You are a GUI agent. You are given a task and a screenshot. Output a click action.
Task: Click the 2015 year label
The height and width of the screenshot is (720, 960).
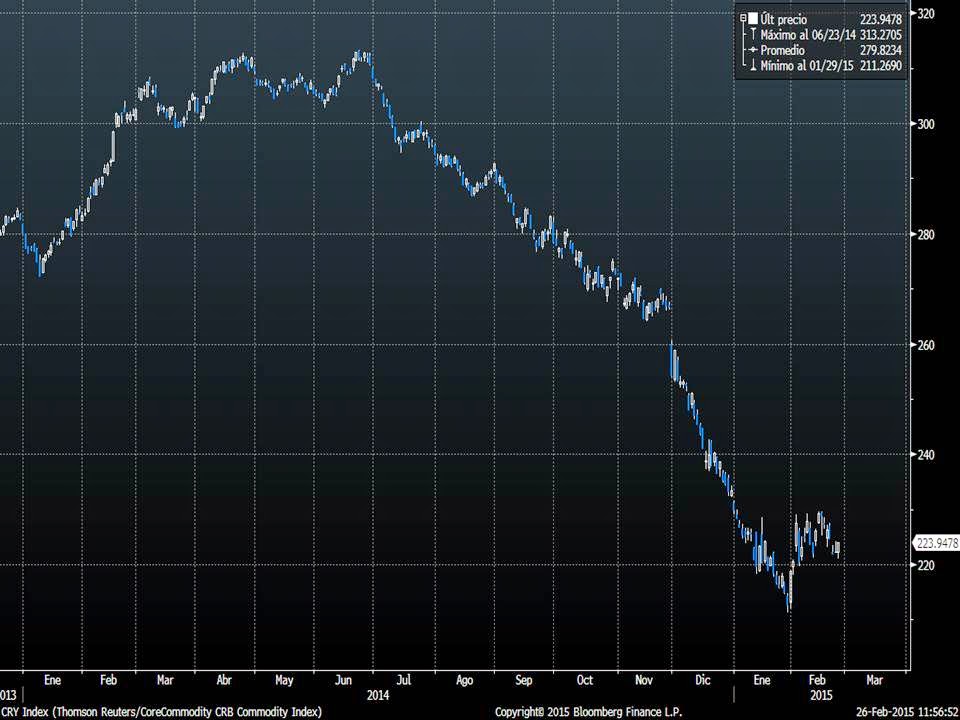pyautogui.click(x=821, y=696)
